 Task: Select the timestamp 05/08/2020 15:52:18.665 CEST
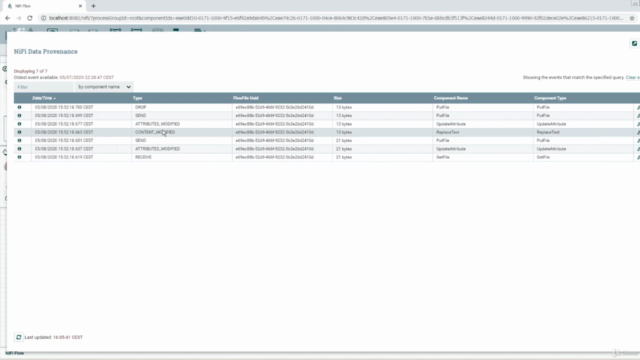coord(64,132)
